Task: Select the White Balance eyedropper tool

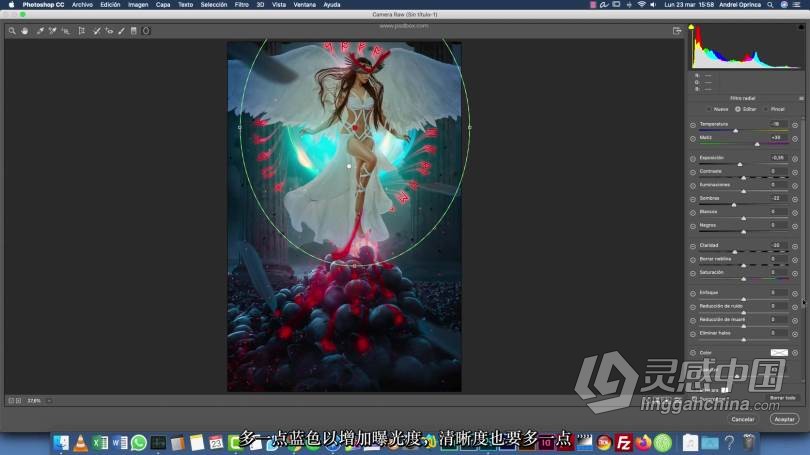Action: 40,31
